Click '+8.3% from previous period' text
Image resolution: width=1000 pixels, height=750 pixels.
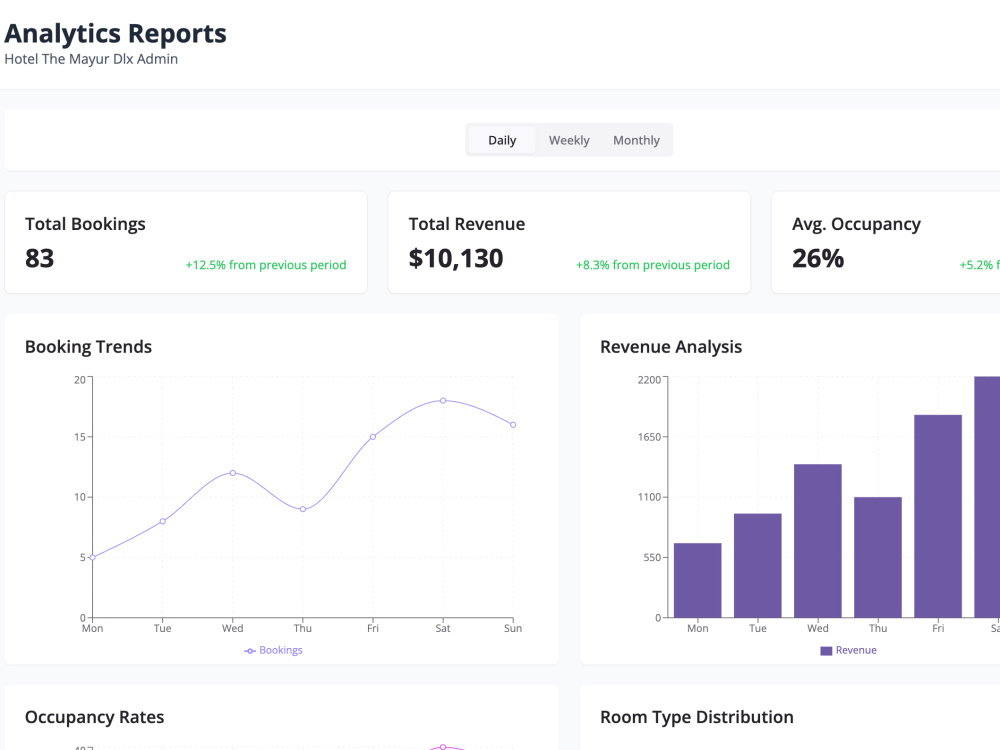[652, 265]
